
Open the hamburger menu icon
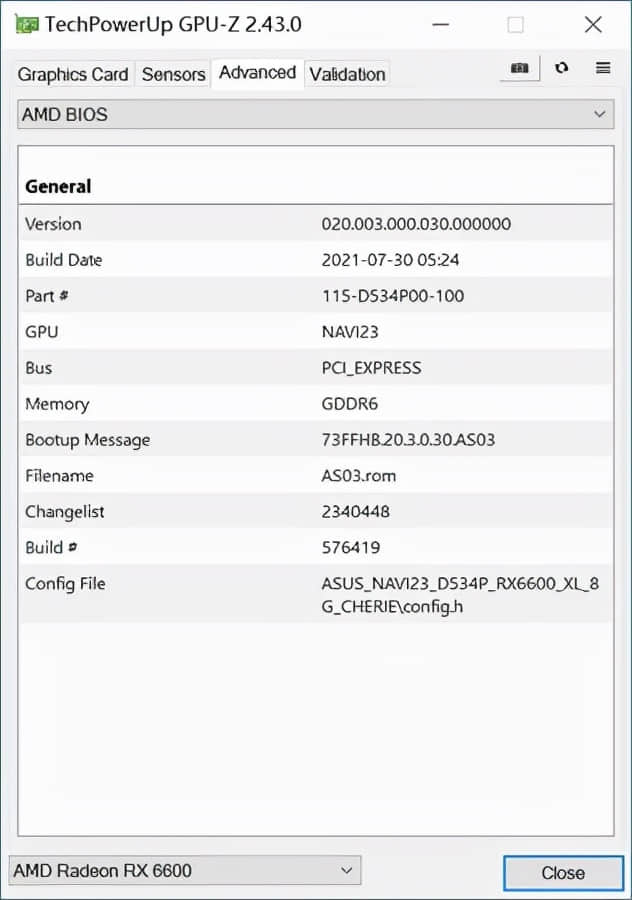(x=603, y=68)
